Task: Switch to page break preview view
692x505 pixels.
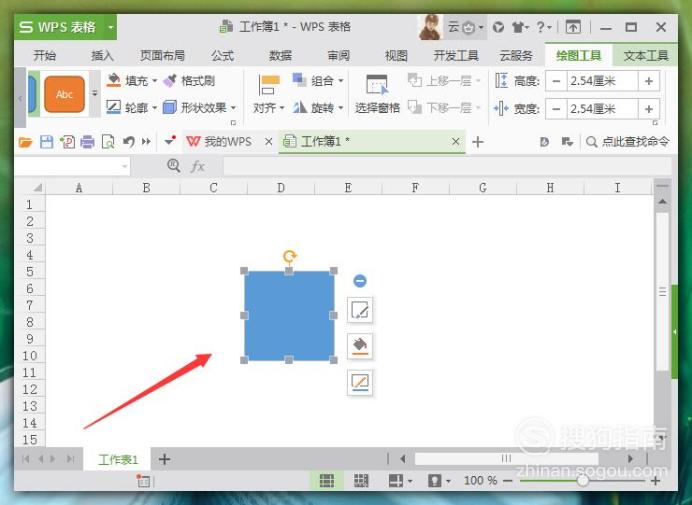Action: pos(361,481)
